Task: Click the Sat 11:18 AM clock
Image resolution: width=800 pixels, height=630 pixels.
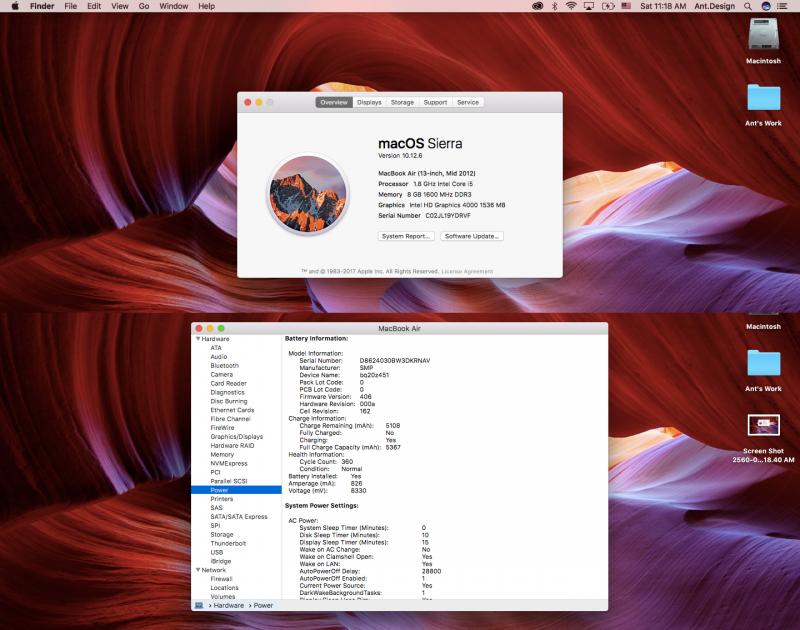Action: (663, 6)
